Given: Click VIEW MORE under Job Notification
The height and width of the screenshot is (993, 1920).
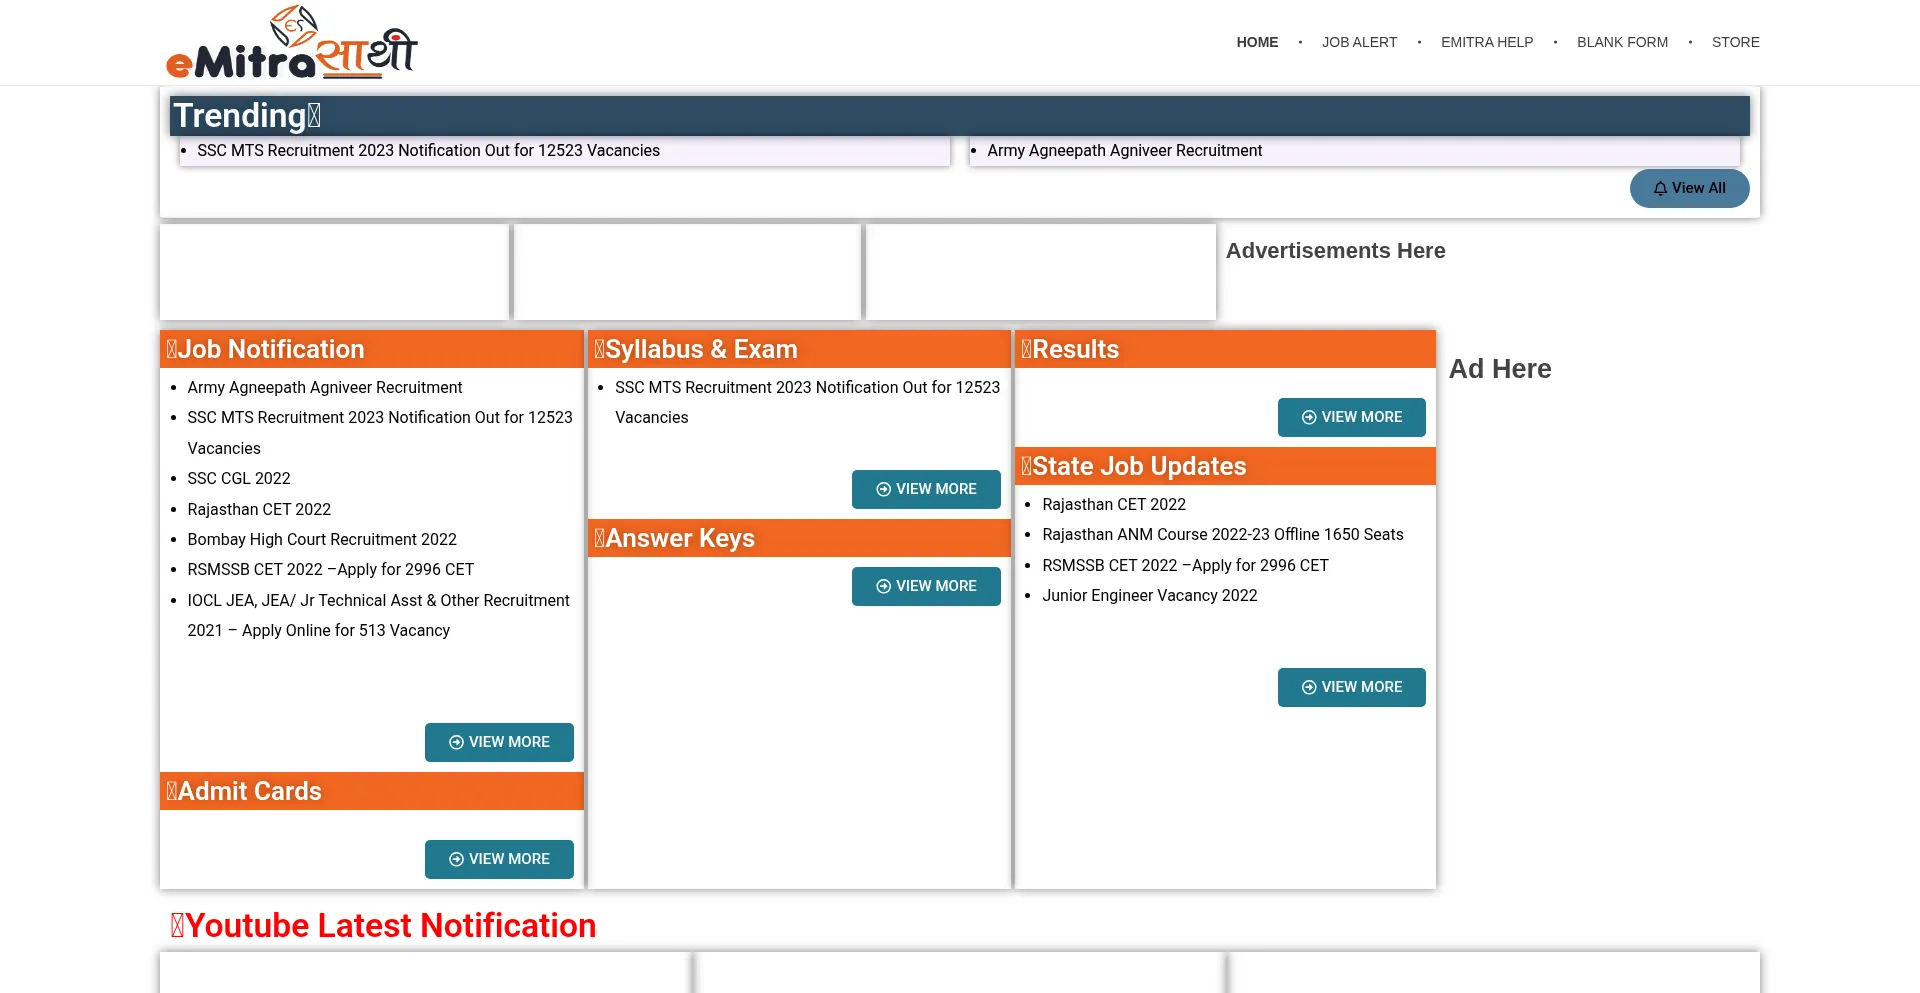Looking at the screenshot, I should click(x=499, y=742).
